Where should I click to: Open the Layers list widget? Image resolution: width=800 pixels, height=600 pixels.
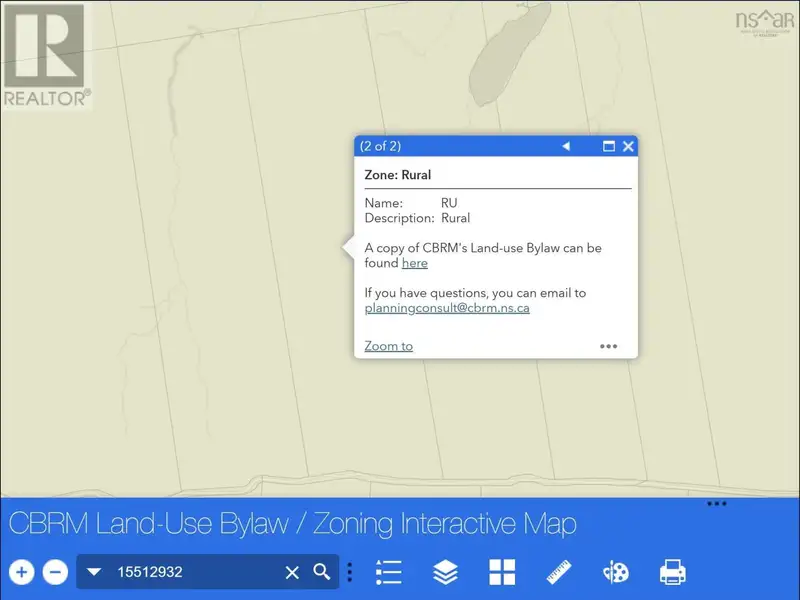coord(445,572)
